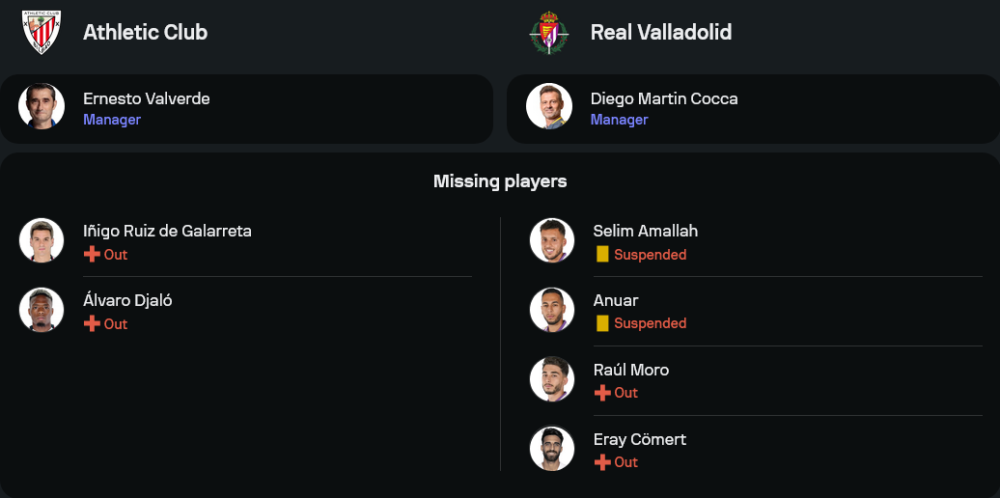
Task: Click the injury cross under Iñigo Ruiz de Galarreta
Action: click(92, 255)
